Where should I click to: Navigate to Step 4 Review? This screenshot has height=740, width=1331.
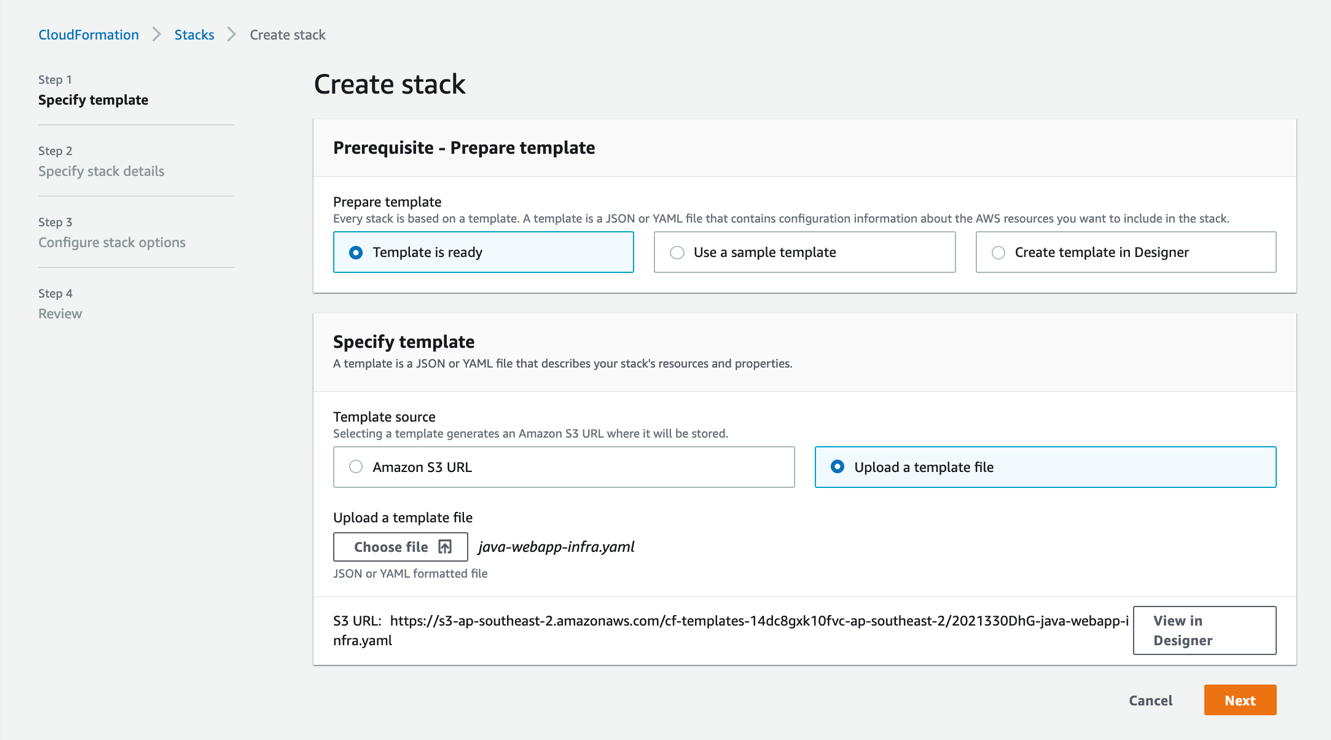tap(60, 313)
